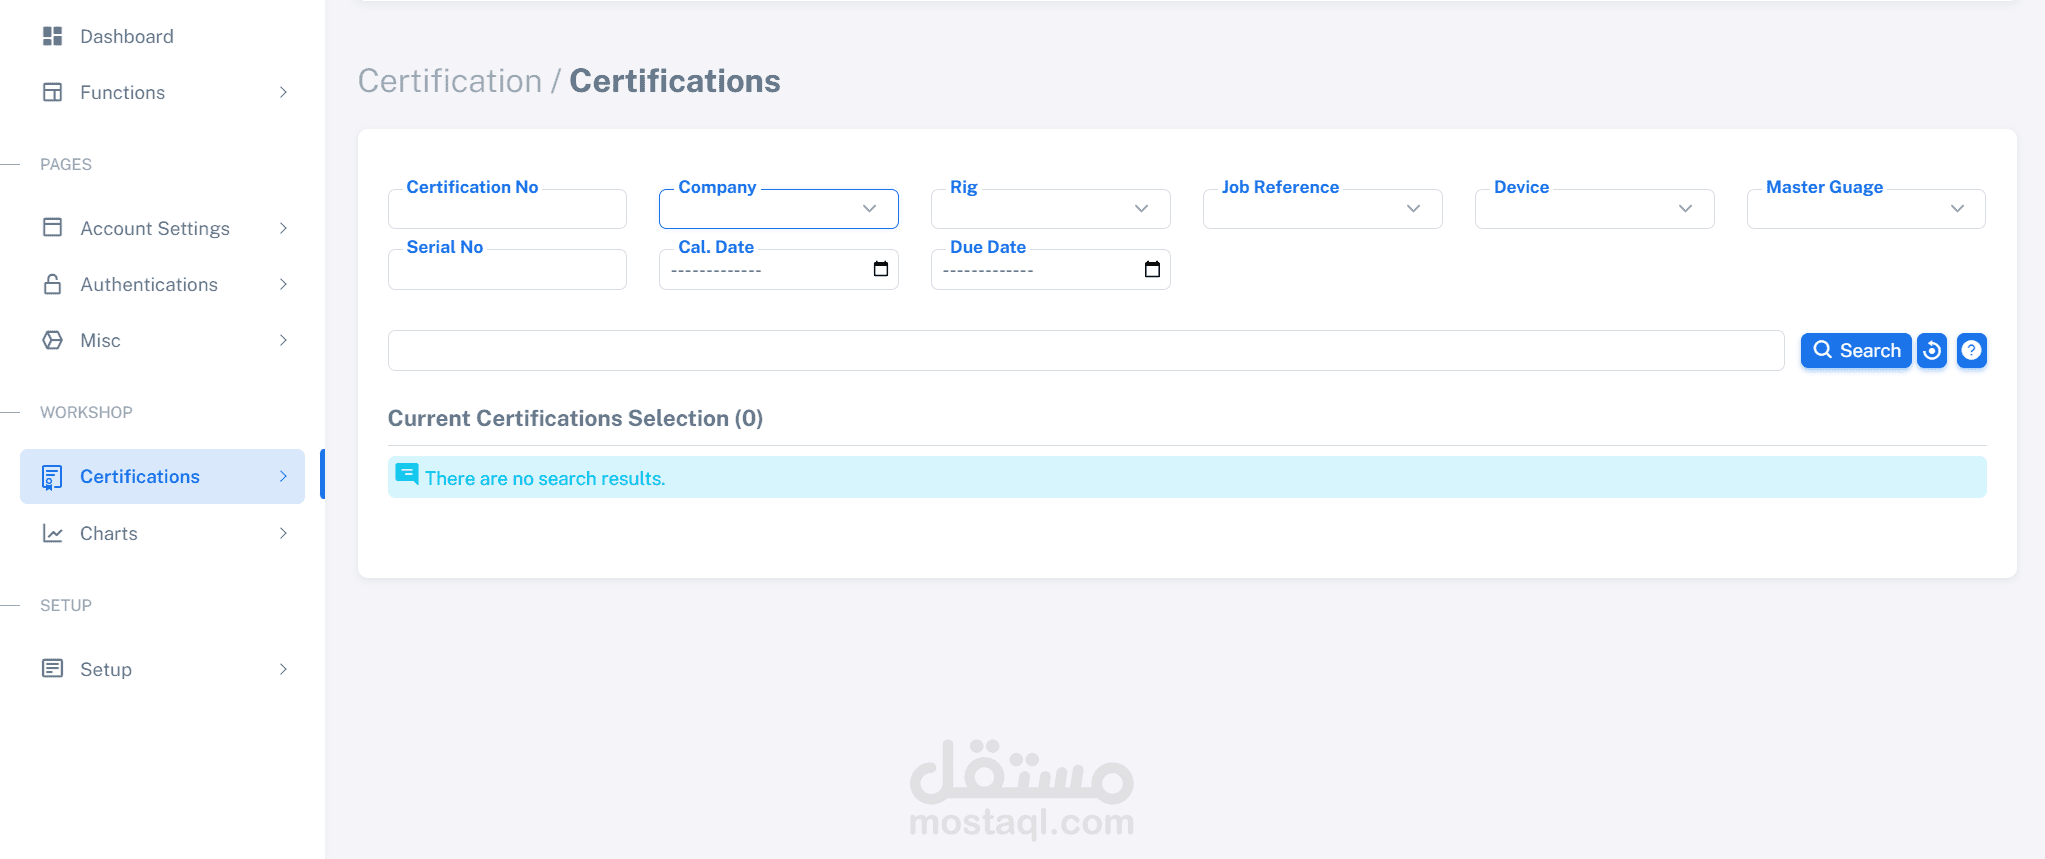Click the Functions layout icon
This screenshot has height=859, width=2045.
click(x=53, y=92)
